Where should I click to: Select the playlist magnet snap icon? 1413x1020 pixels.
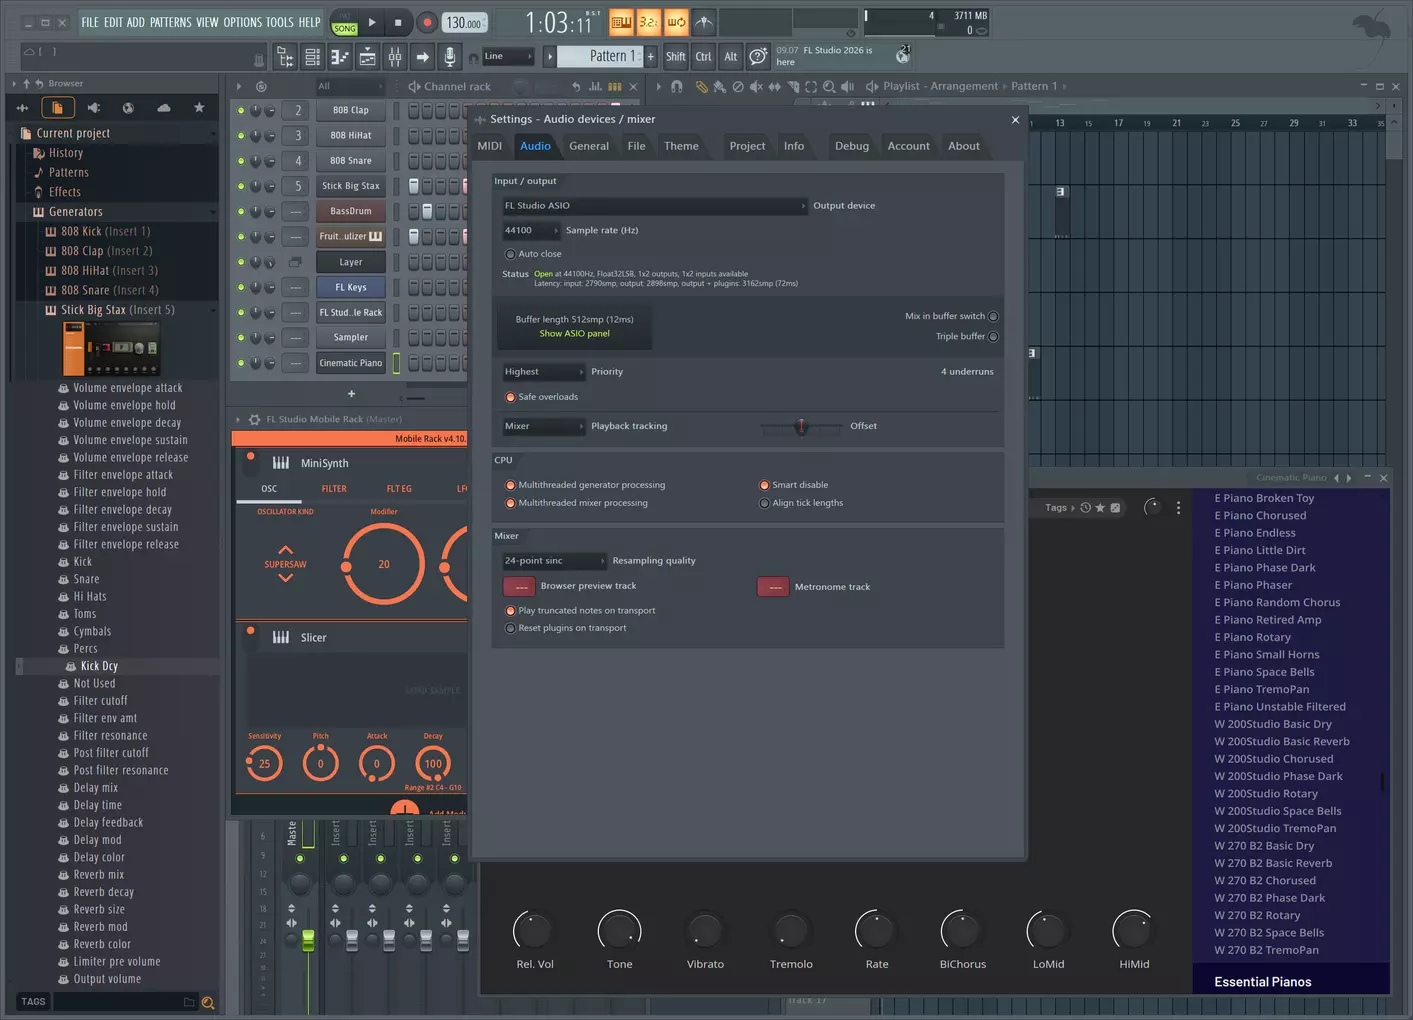677,87
